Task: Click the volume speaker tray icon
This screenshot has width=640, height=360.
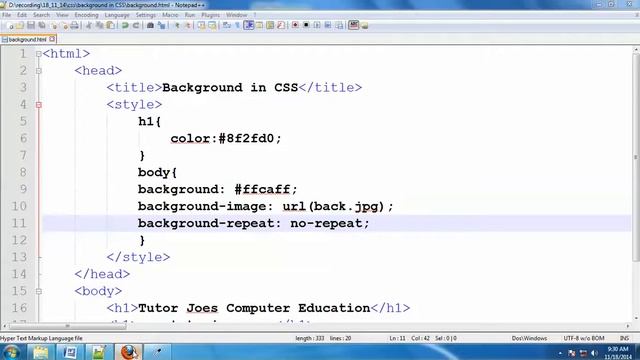Action: [x=594, y=353]
